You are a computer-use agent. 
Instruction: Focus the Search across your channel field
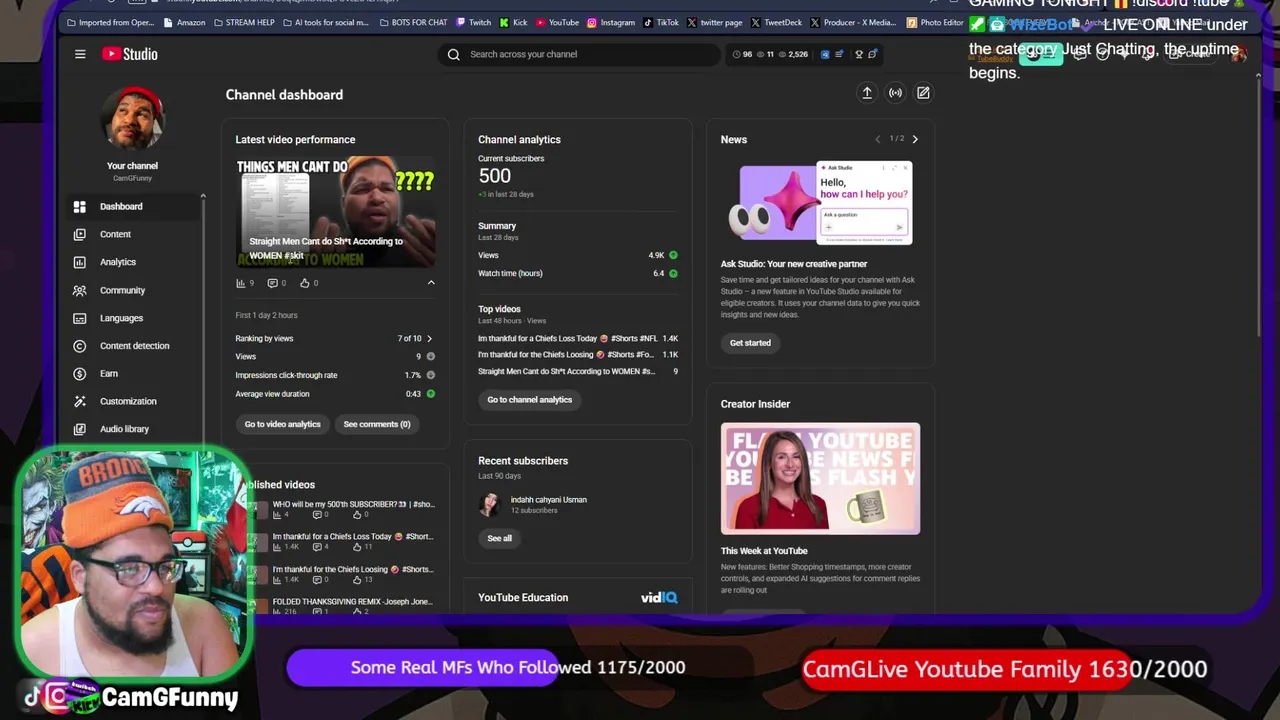tap(578, 54)
